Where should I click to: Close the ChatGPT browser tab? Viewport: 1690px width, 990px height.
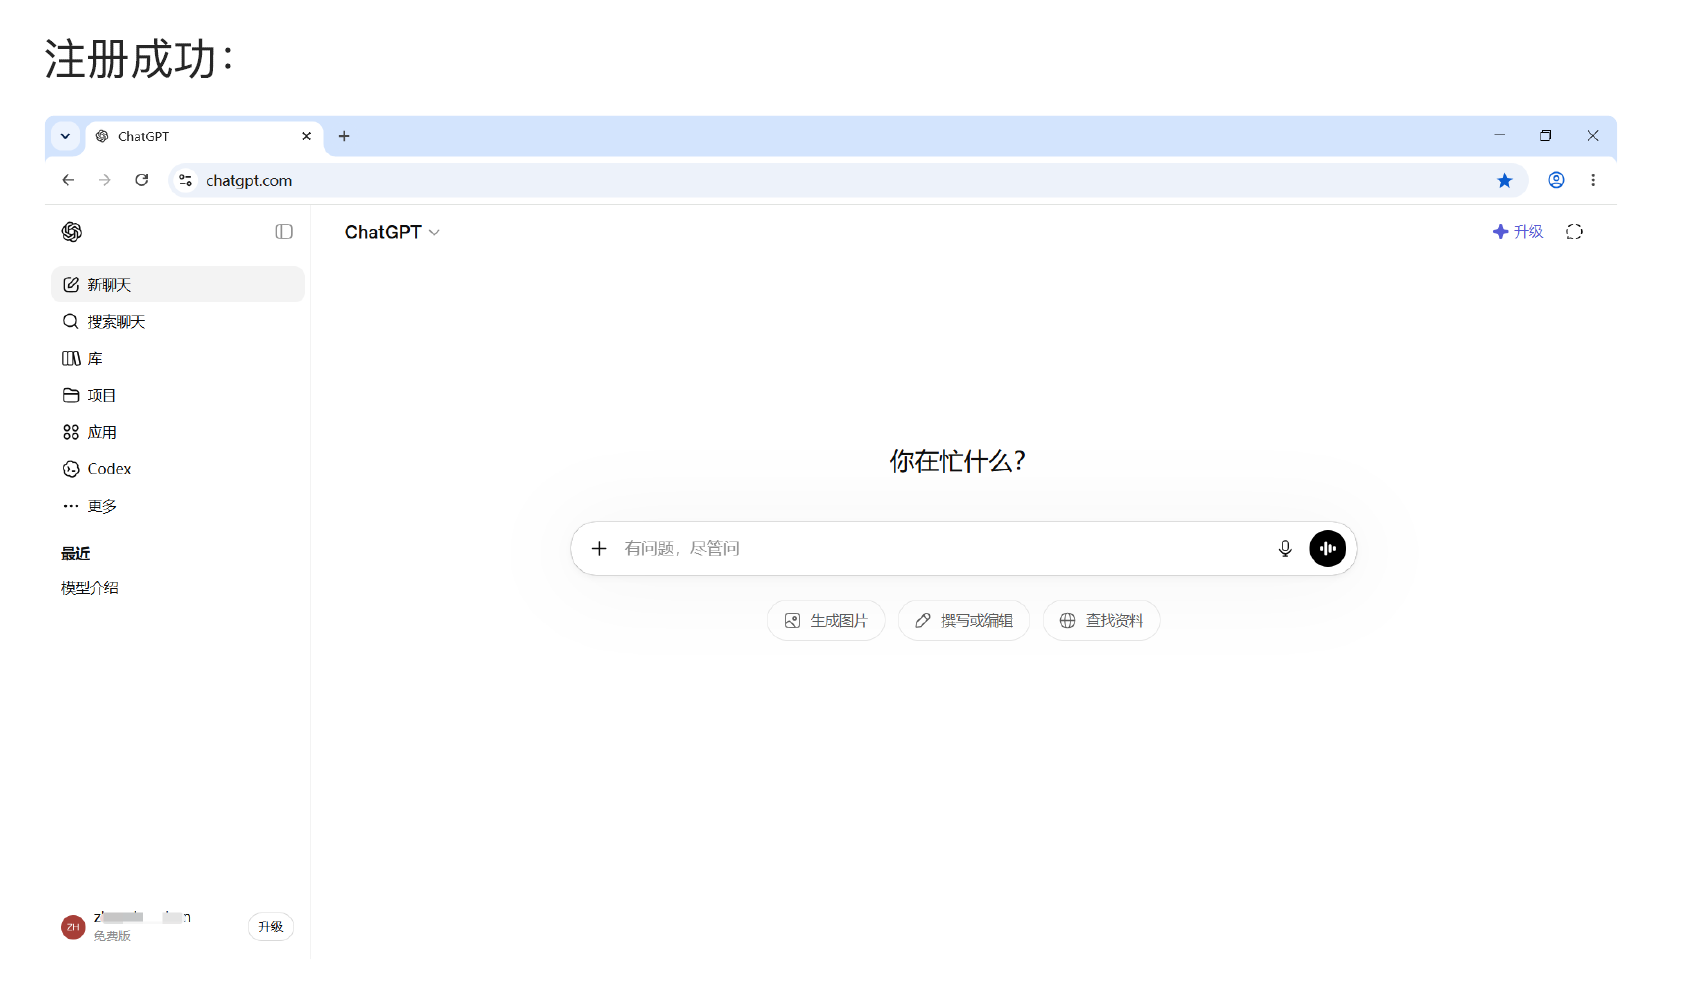[x=306, y=136]
